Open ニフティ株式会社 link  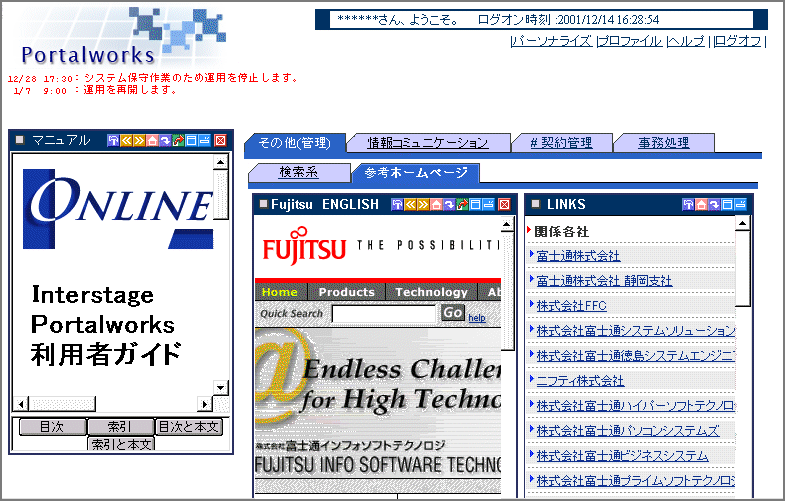tap(580, 381)
